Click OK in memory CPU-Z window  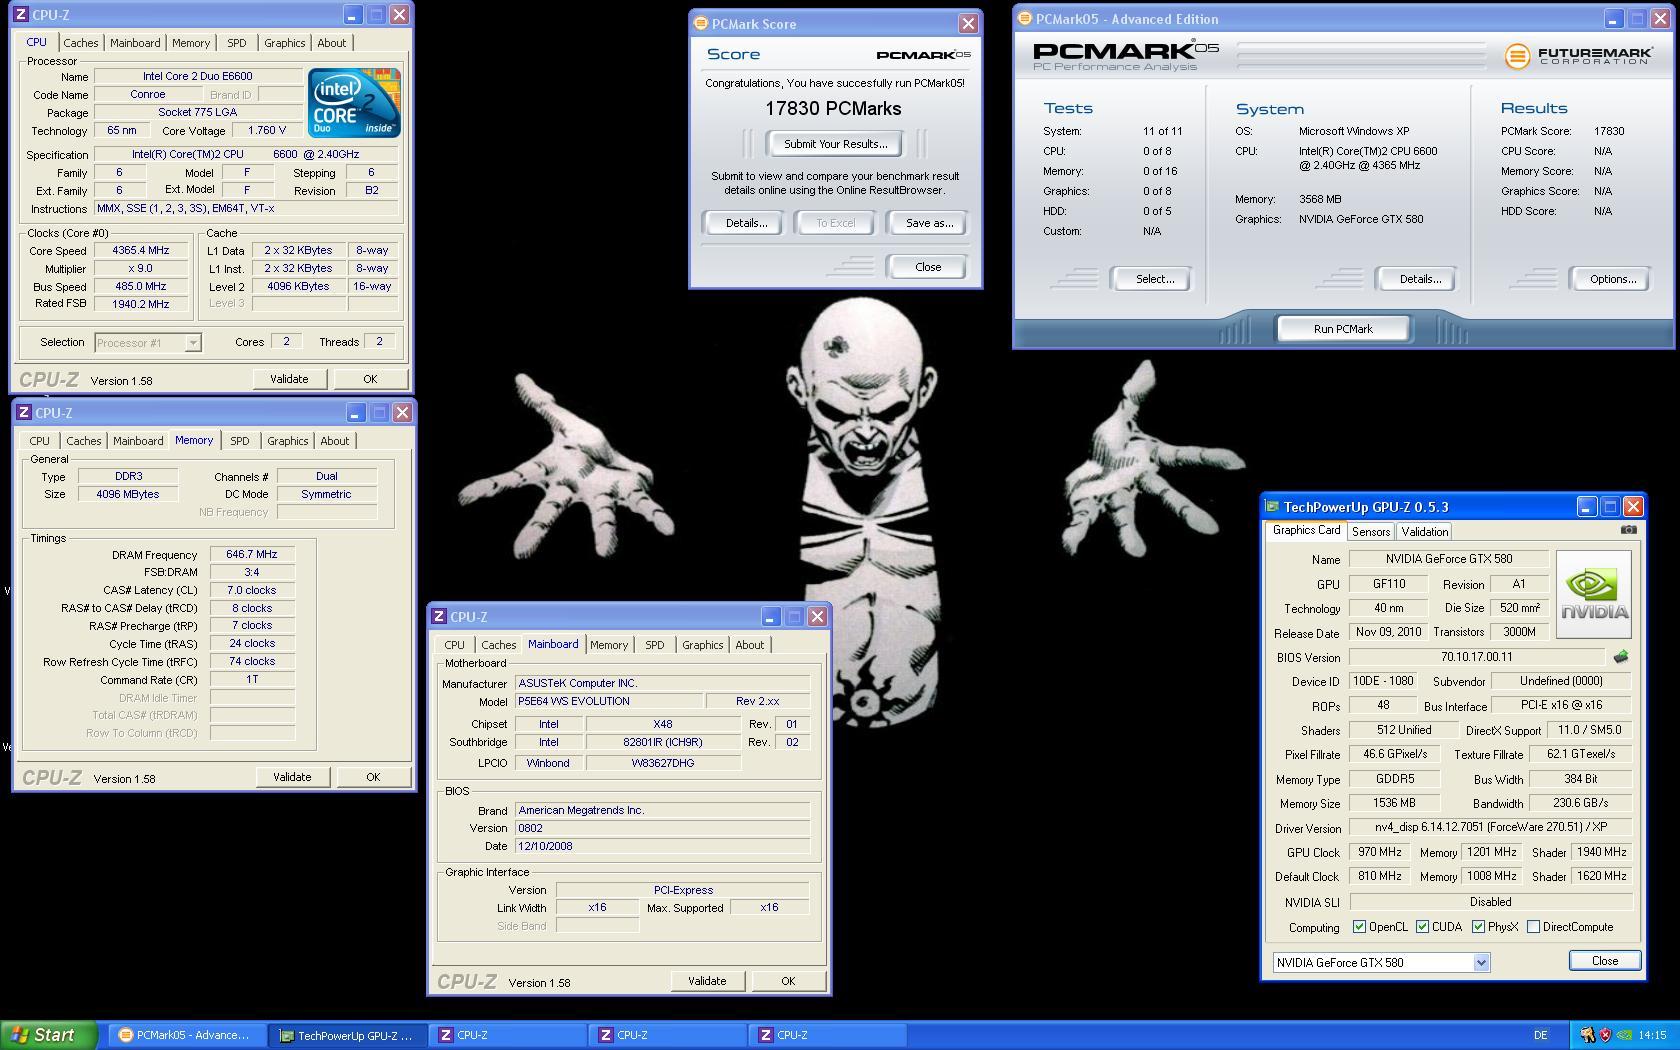[373, 777]
